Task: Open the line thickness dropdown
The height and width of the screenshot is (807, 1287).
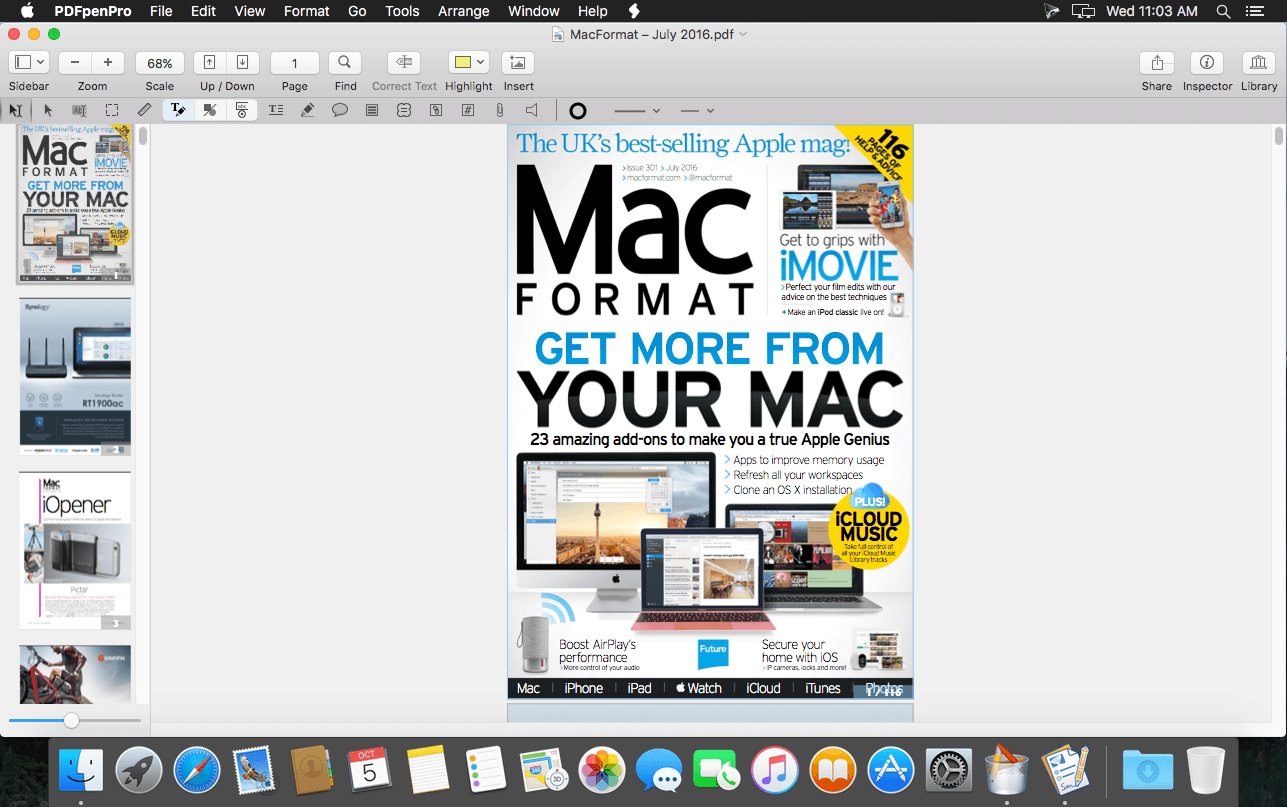Action: (x=637, y=110)
